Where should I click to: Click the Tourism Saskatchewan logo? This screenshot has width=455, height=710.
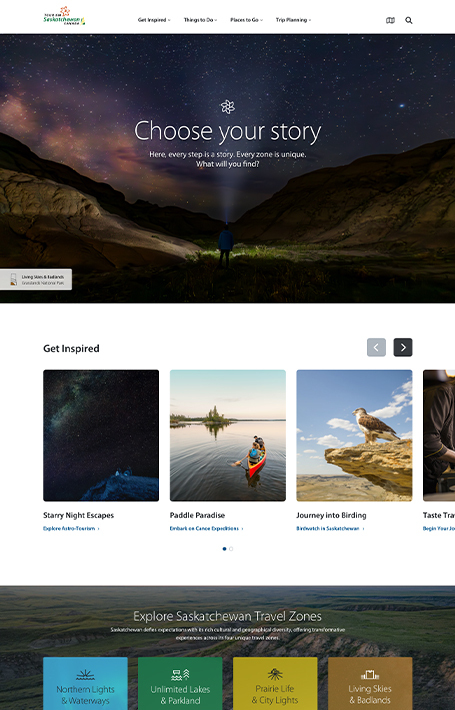tap(64, 16)
